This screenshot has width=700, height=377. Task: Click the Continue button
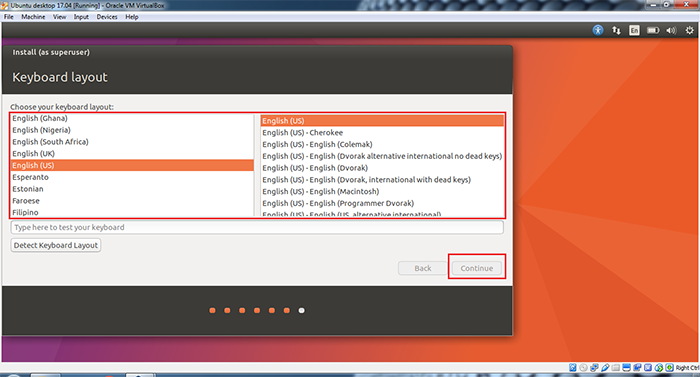coord(477,268)
